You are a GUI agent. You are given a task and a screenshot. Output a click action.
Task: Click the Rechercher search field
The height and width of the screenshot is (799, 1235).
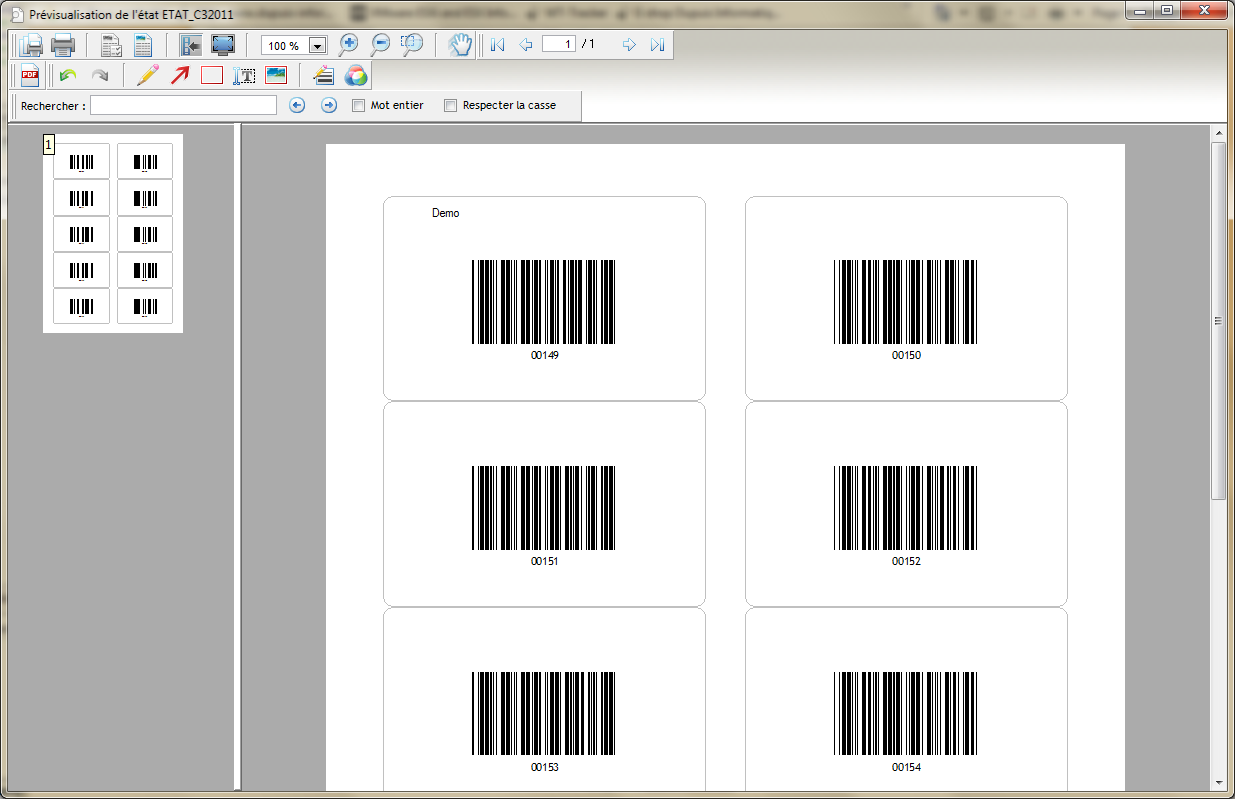pos(183,105)
